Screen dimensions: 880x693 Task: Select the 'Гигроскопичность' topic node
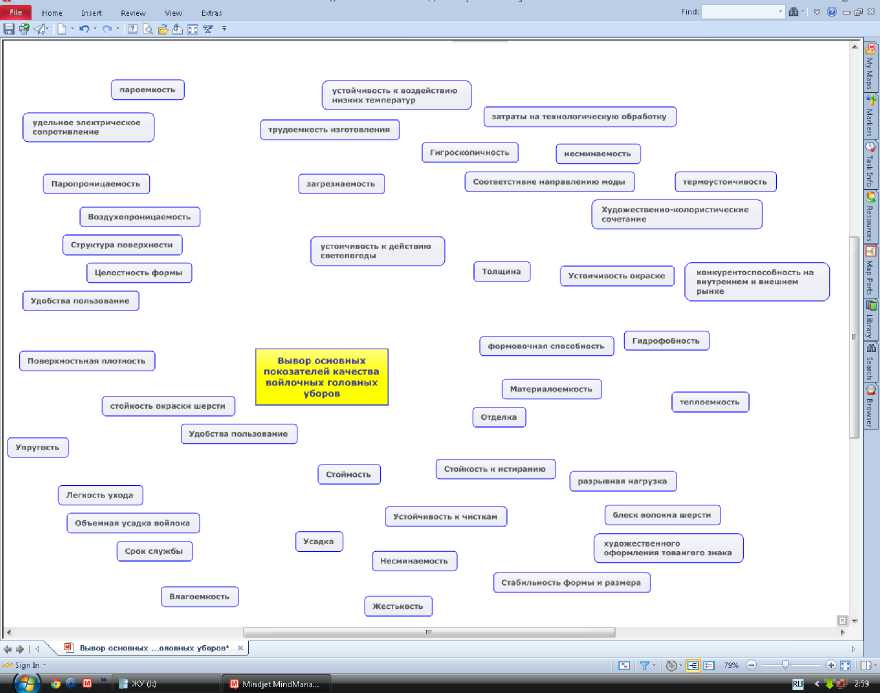point(470,153)
